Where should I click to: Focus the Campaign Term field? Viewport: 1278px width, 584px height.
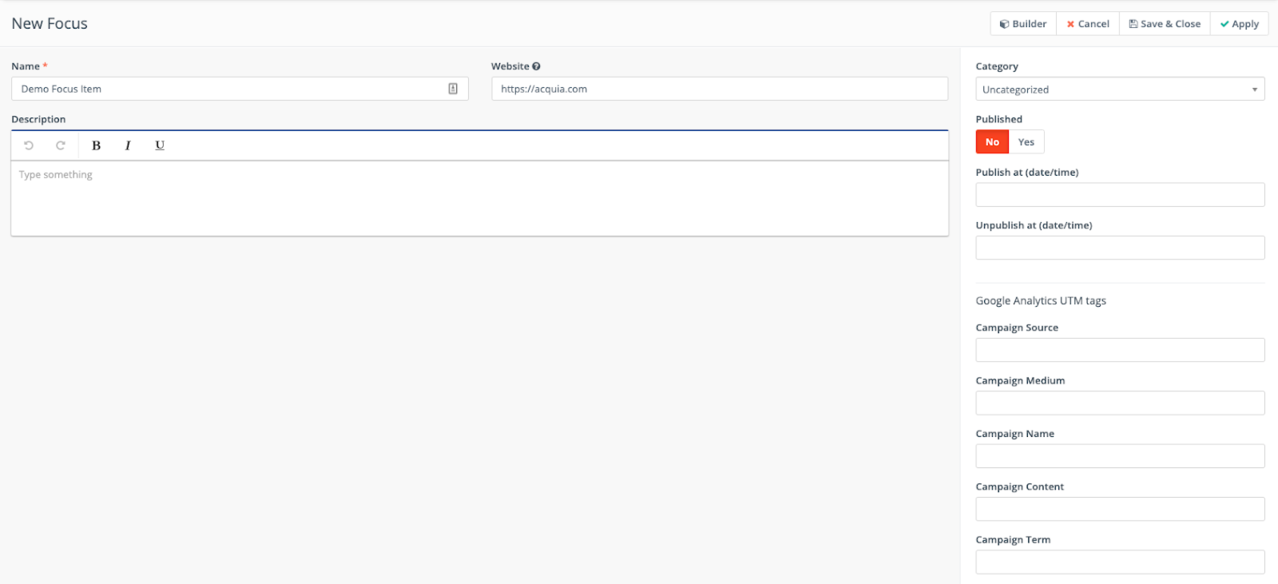[1120, 562]
